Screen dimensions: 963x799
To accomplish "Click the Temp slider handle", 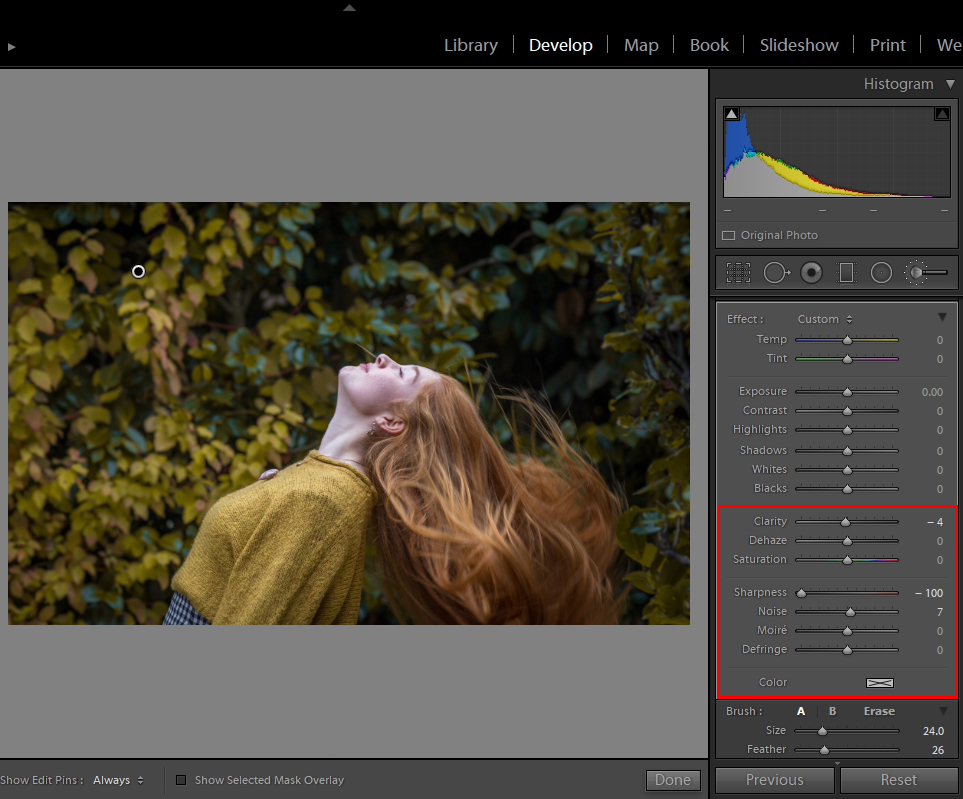I will [848, 340].
